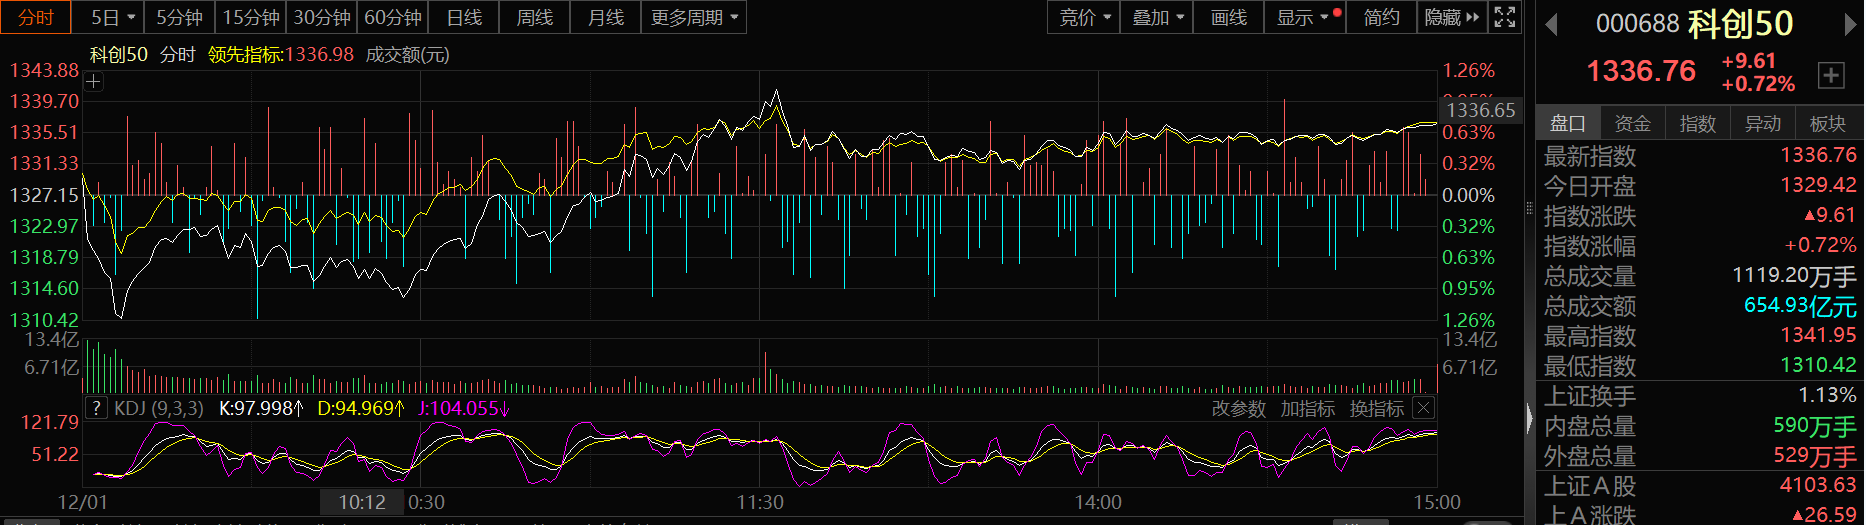1866x525 pixels.
Task: Go to next stock with right arrow
Action: point(1850,24)
